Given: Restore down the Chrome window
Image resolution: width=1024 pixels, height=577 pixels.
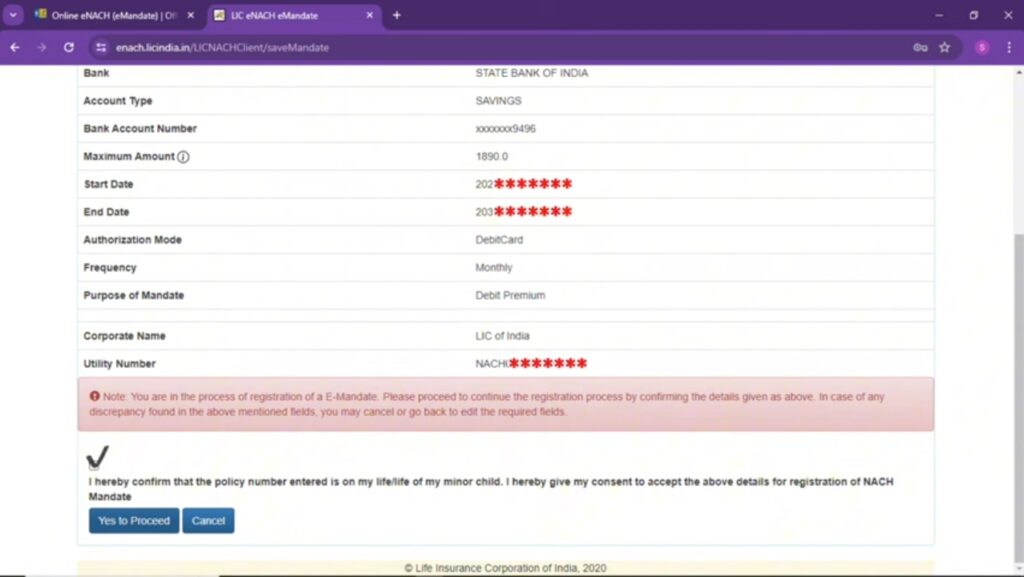Looking at the screenshot, I should coord(974,15).
